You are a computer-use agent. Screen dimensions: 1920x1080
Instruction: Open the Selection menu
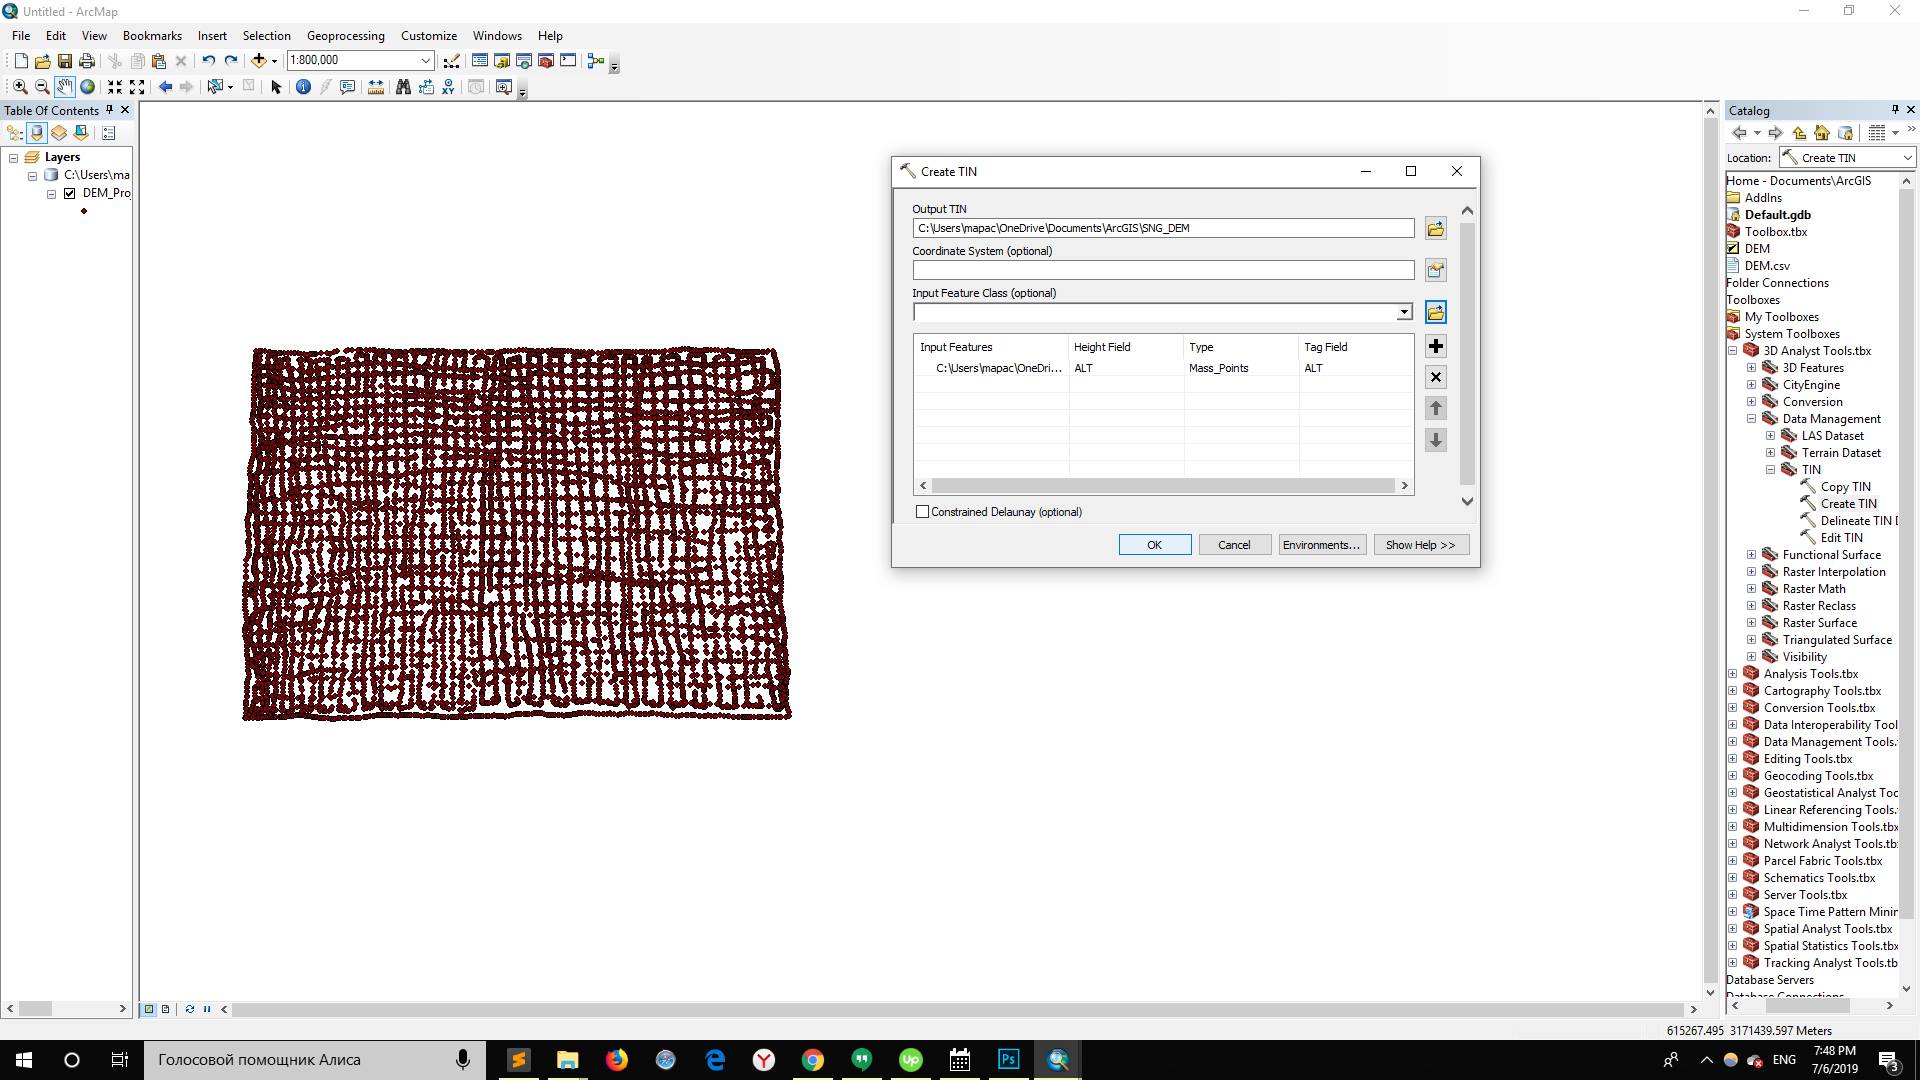pos(266,35)
